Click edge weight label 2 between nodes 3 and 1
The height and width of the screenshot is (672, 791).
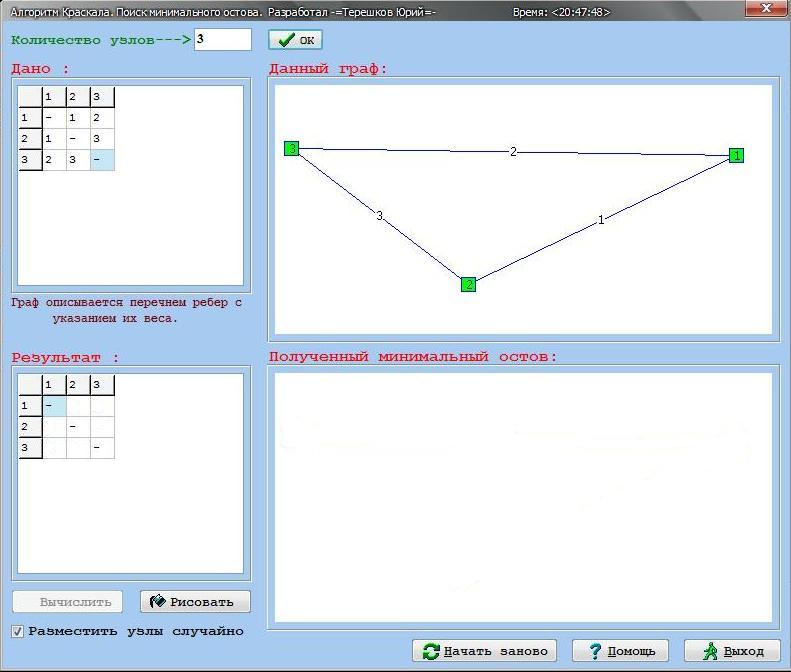[513, 151]
